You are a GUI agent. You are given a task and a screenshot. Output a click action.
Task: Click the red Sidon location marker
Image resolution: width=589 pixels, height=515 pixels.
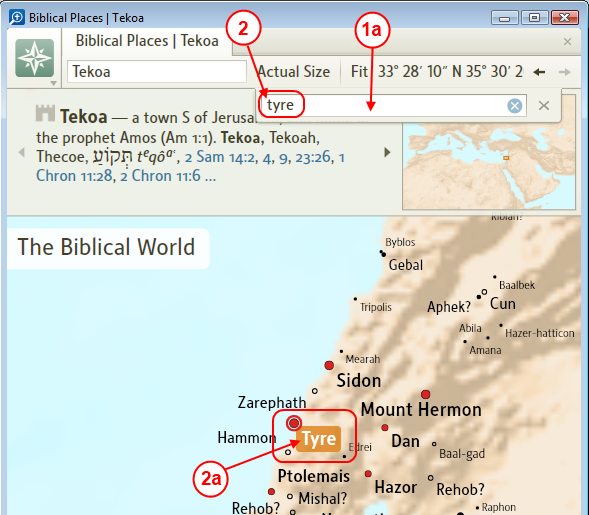tap(329, 365)
